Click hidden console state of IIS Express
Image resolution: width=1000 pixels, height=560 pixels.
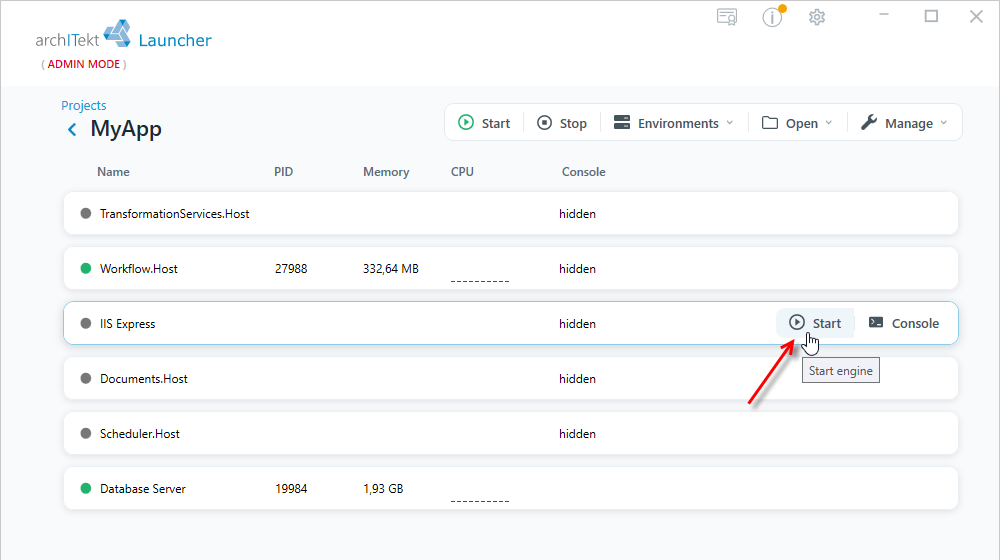(x=577, y=323)
